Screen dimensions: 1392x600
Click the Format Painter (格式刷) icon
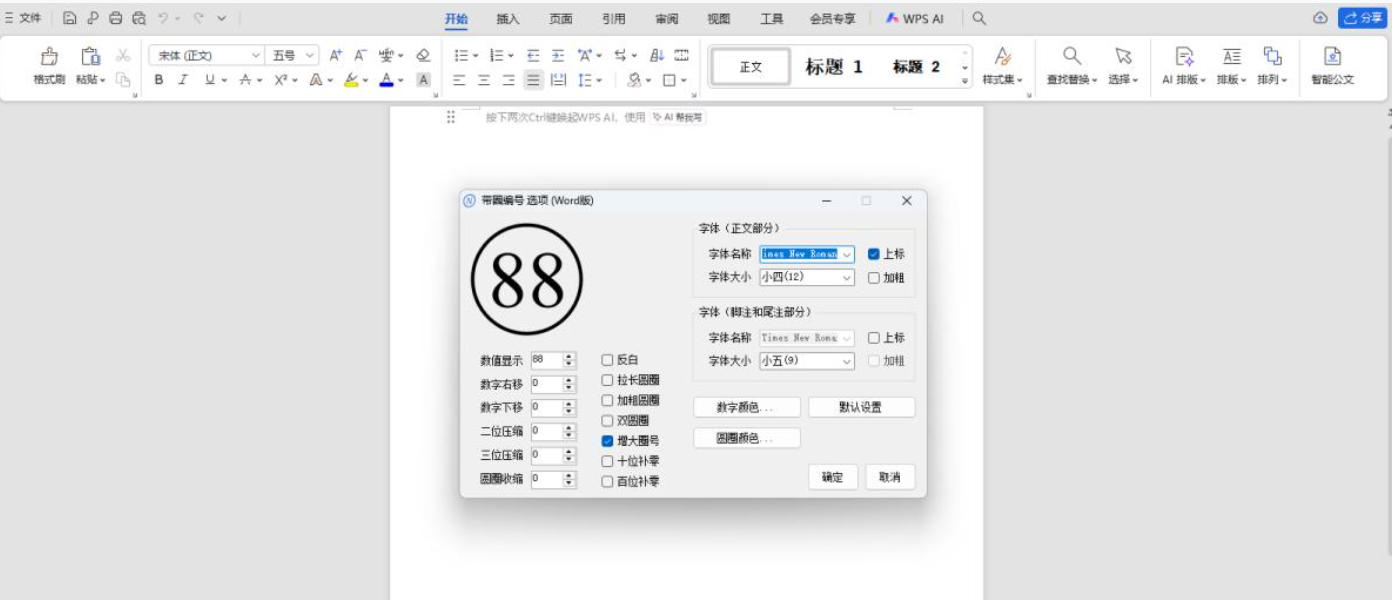(49, 57)
